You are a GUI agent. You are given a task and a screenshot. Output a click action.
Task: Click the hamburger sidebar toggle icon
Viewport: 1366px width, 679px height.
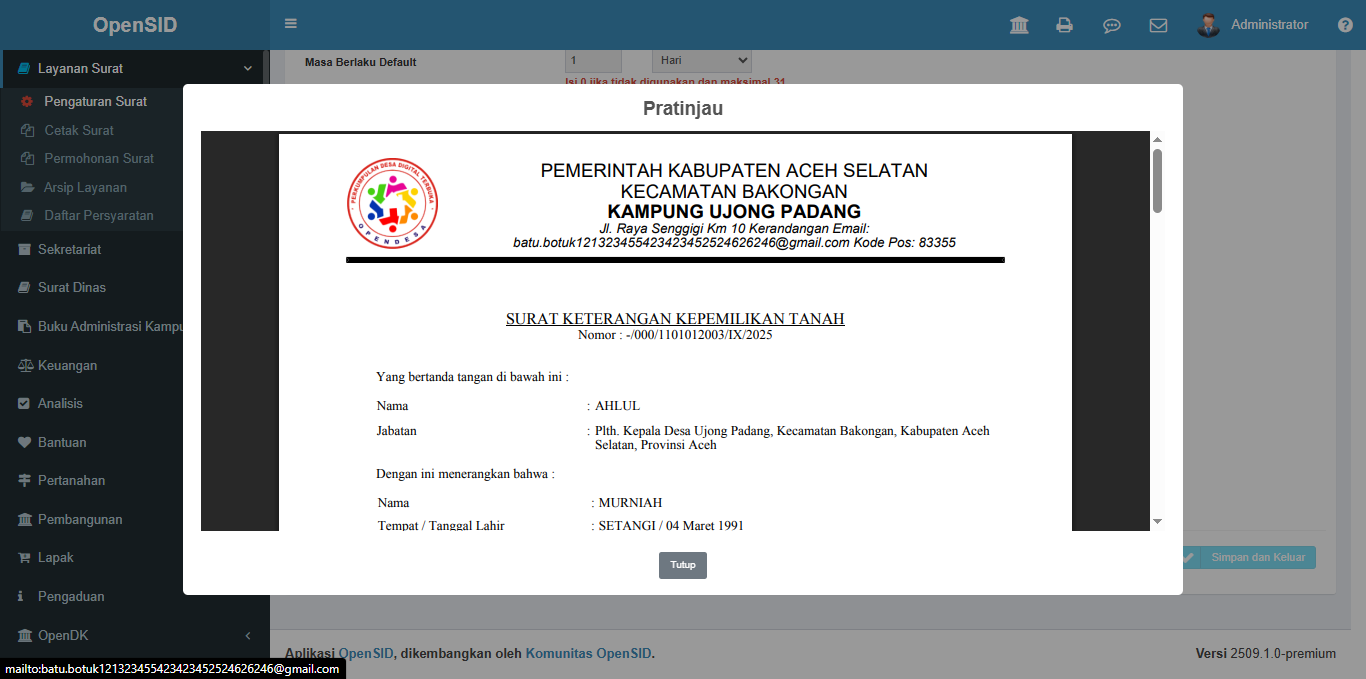pyautogui.click(x=291, y=24)
